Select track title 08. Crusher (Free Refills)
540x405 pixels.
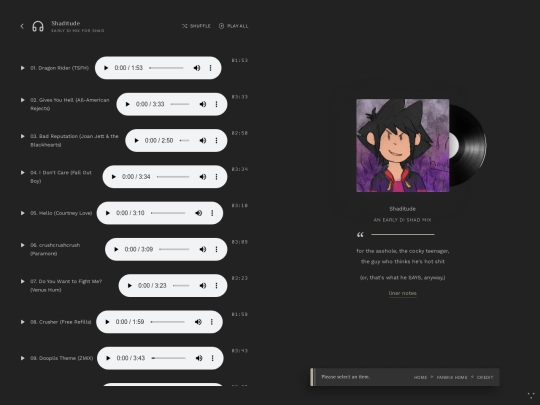point(61,322)
